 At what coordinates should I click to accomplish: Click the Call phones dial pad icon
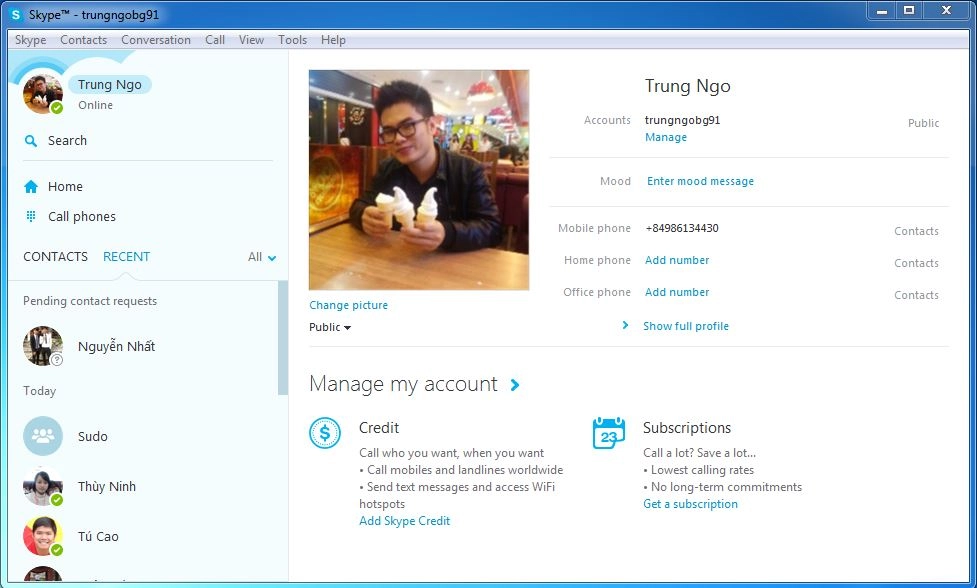click(31, 216)
